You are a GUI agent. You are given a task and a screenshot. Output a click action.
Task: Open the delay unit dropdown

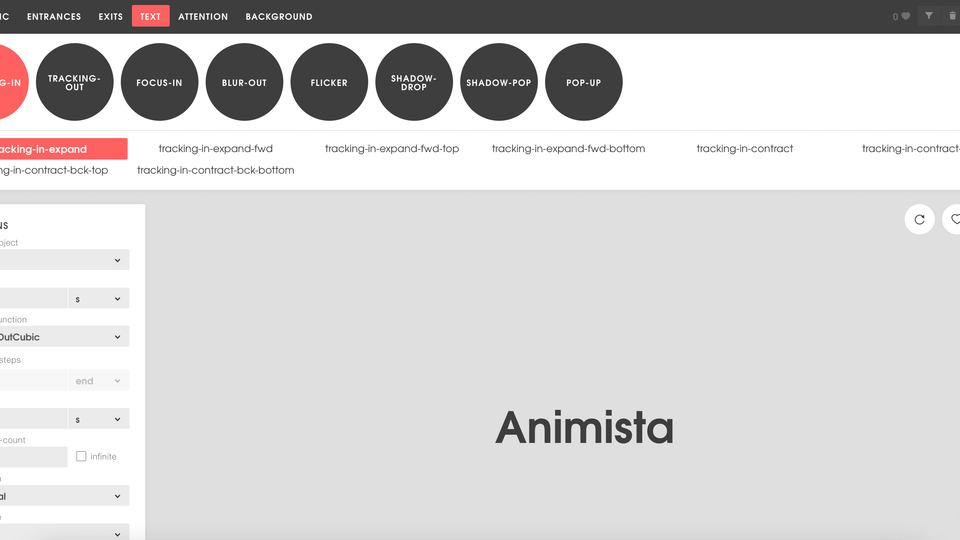[99, 419]
